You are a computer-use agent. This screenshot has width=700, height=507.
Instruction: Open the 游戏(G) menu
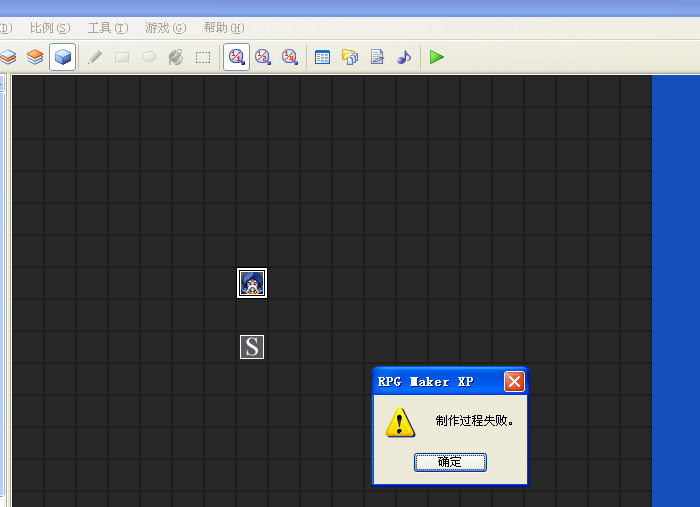point(166,28)
